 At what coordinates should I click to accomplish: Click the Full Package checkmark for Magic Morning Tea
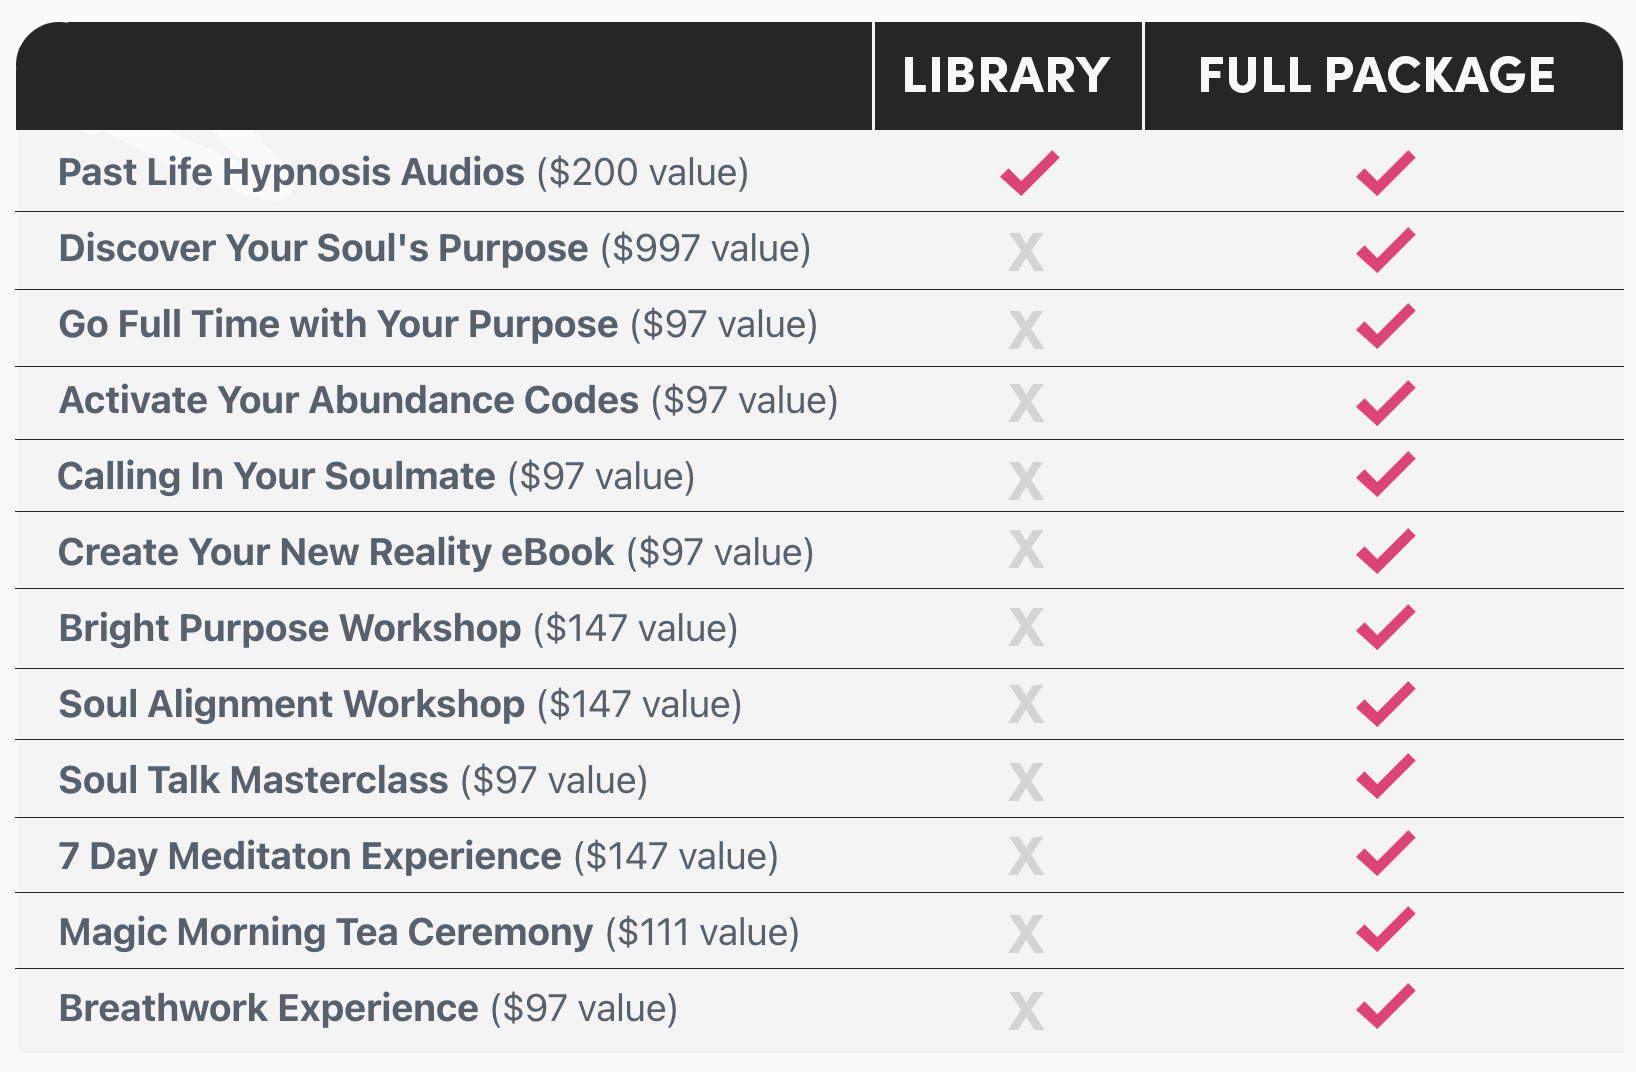click(1385, 929)
